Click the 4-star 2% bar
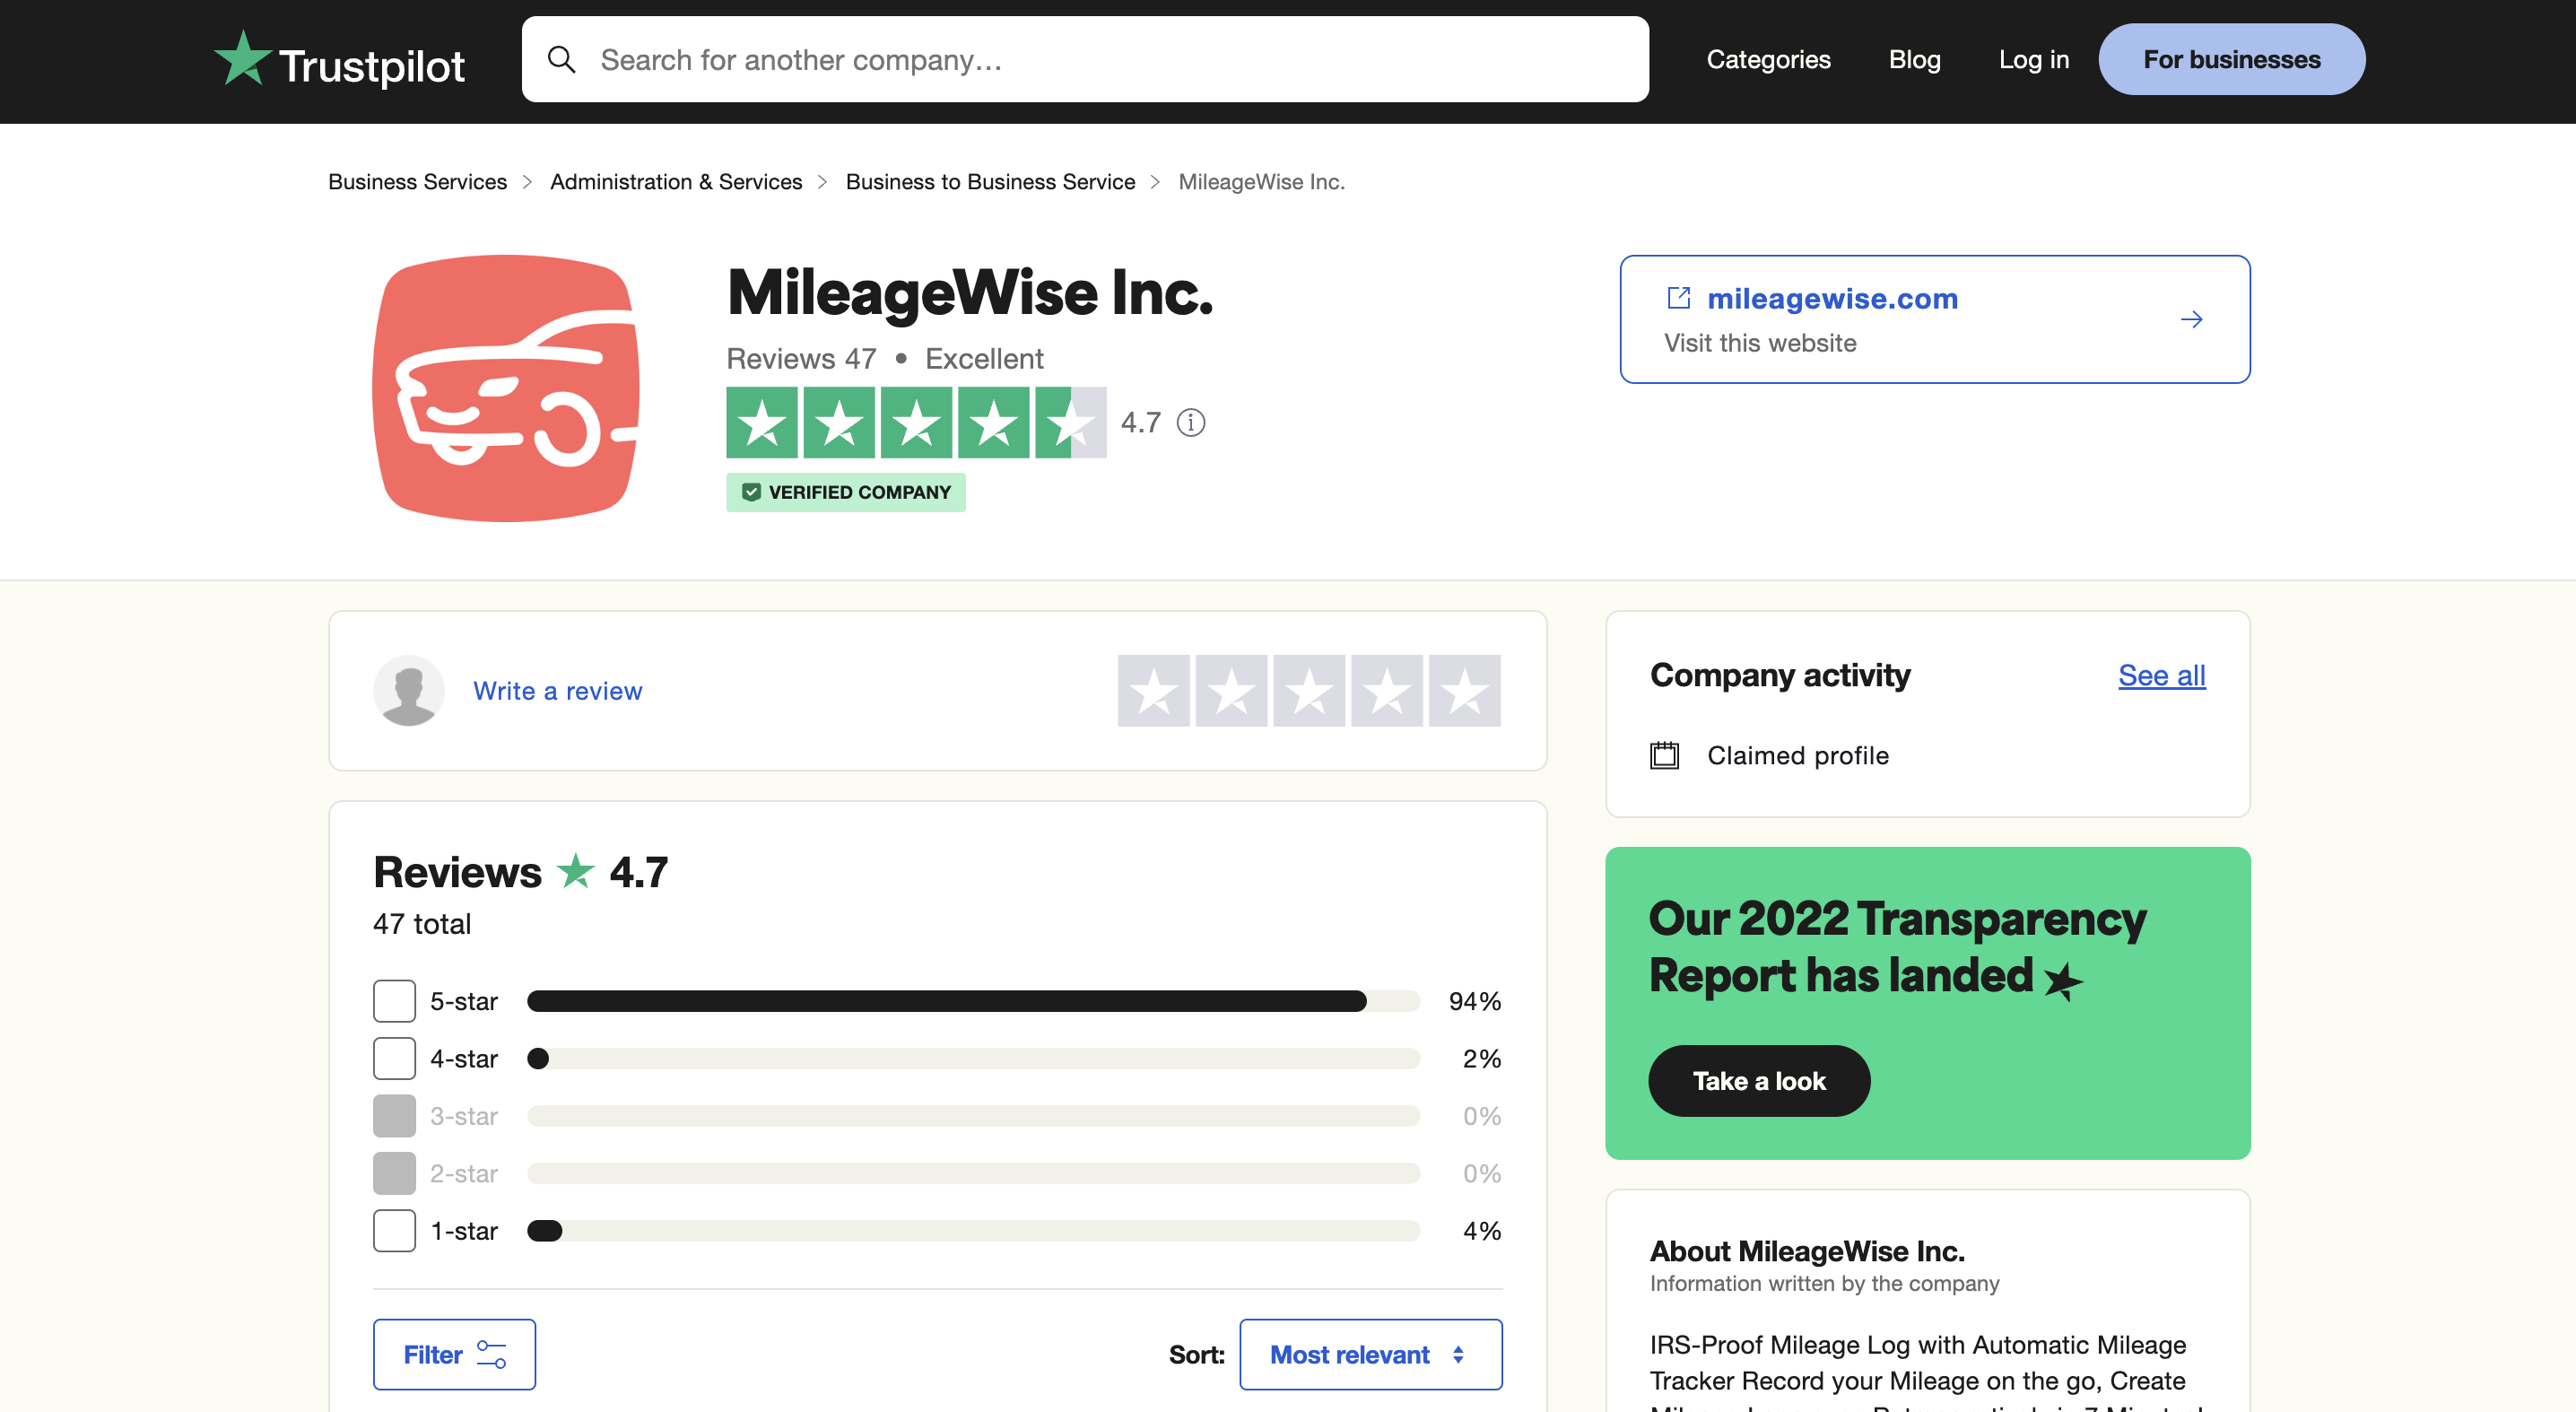The width and height of the screenshot is (2576, 1412). (973, 1058)
